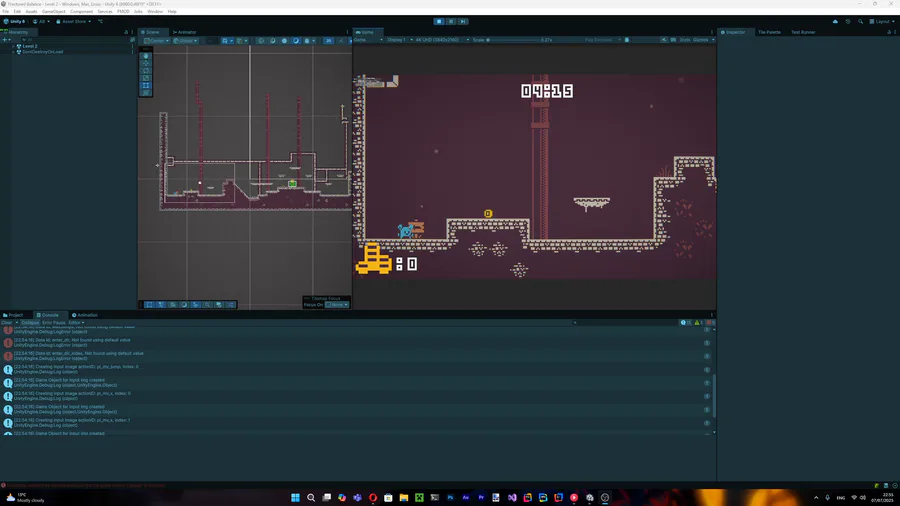The width and height of the screenshot is (900, 506).
Task: Open the Global rotation mode dropdown
Action: click(x=185, y=41)
